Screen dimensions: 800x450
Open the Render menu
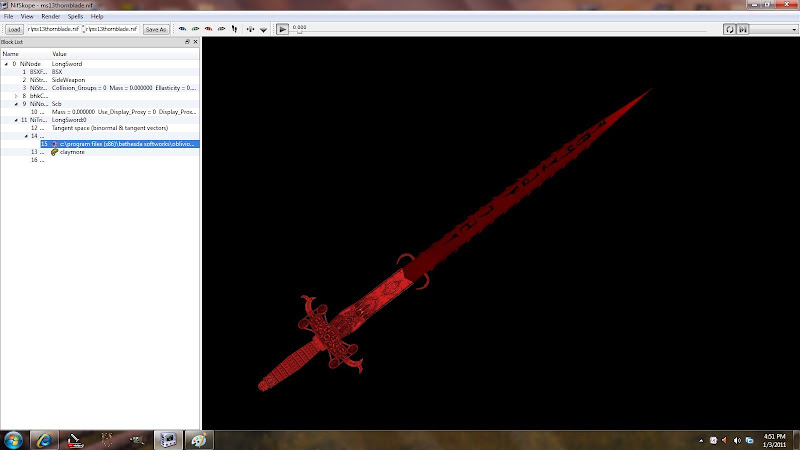pyautogui.click(x=51, y=16)
